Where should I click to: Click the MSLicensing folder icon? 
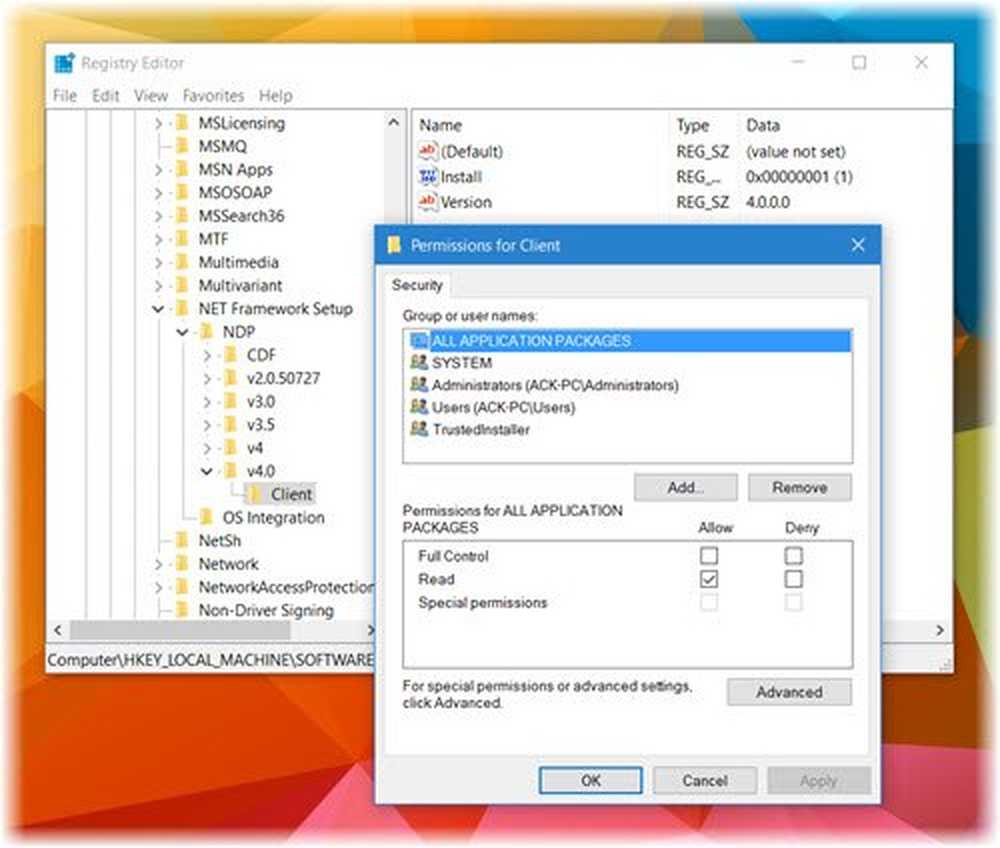(x=182, y=122)
